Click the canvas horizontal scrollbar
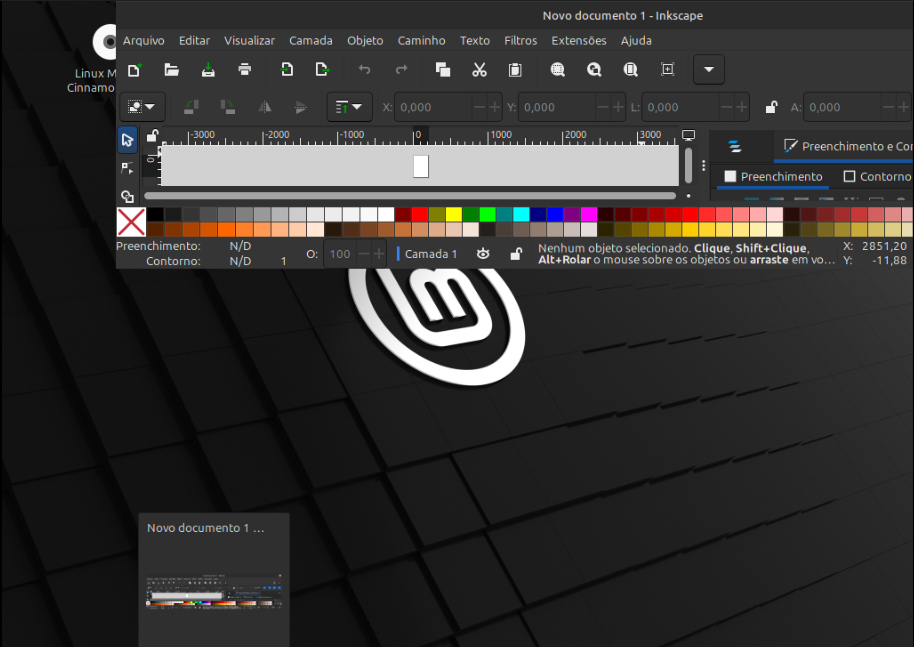Viewport: 914px width, 647px height. [410, 196]
